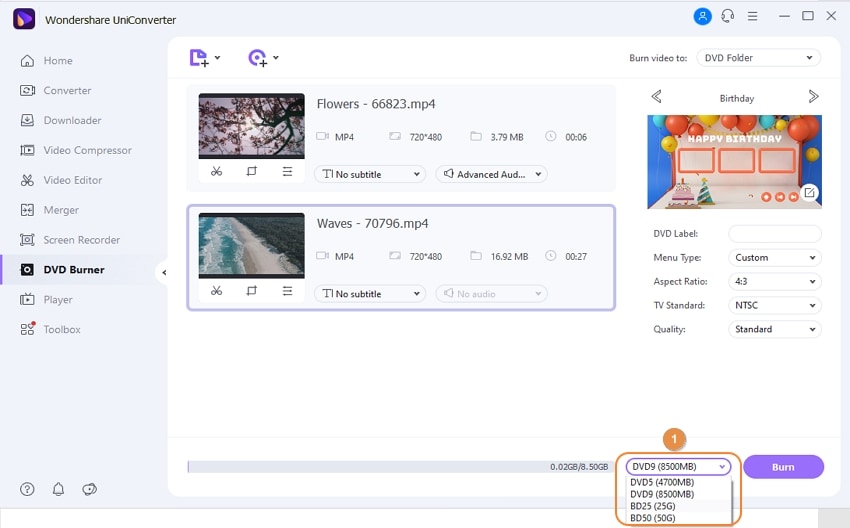Edit the Birthday template with pencil icon

click(x=809, y=192)
